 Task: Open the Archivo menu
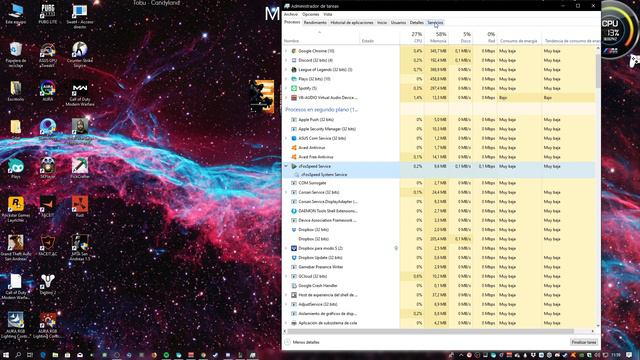291,14
